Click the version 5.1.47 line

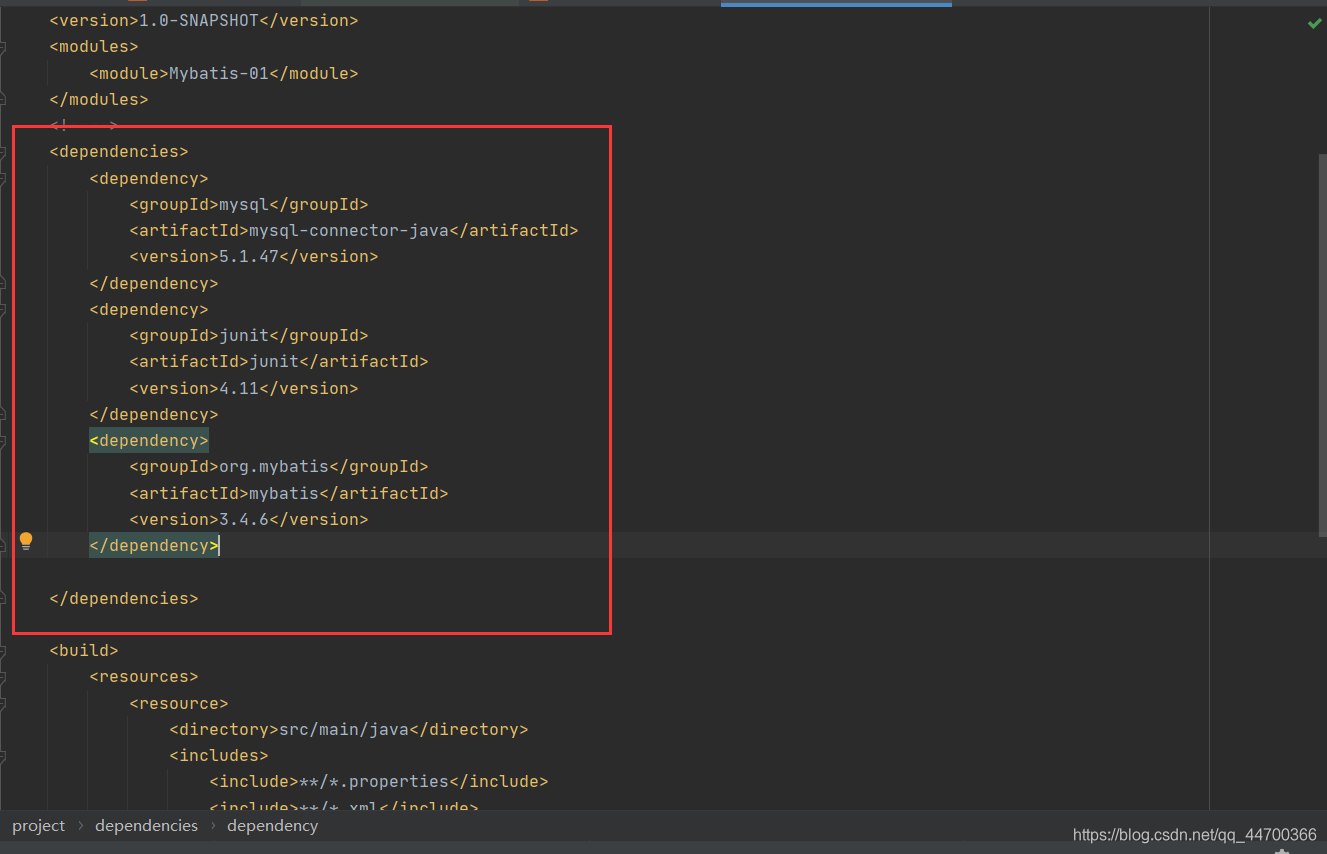pos(254,256)
